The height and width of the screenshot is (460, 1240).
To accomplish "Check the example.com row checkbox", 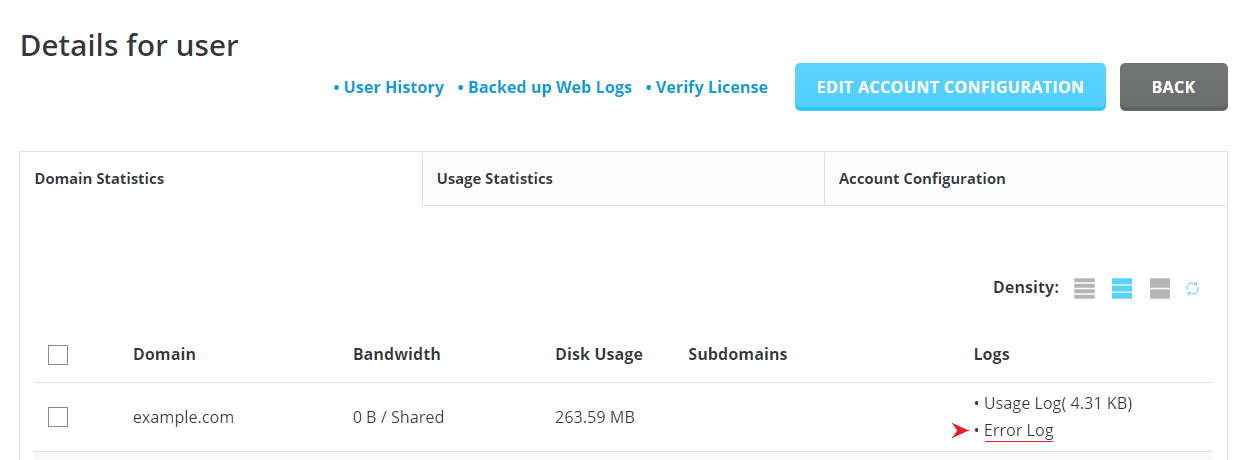I will (x=58, y=417).
